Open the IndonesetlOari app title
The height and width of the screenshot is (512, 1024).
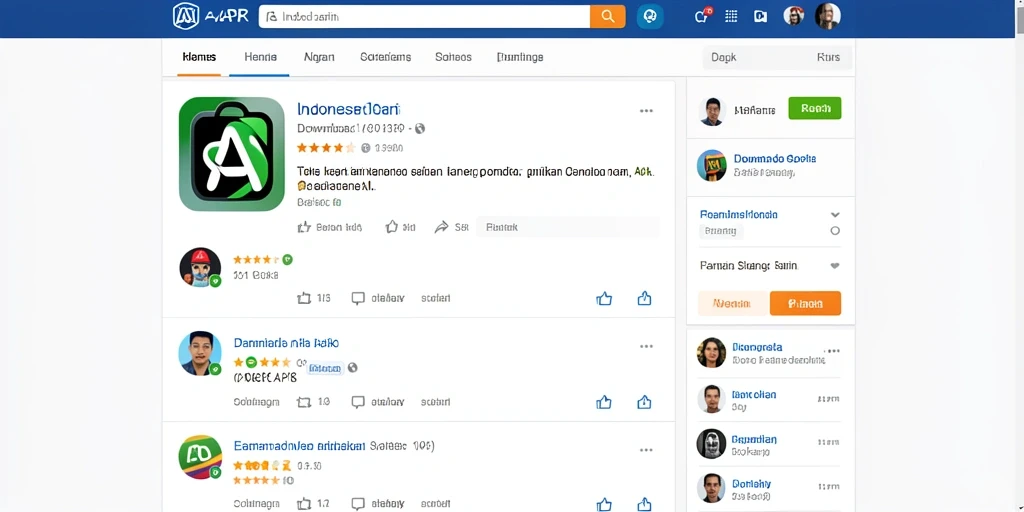point(349,108)
